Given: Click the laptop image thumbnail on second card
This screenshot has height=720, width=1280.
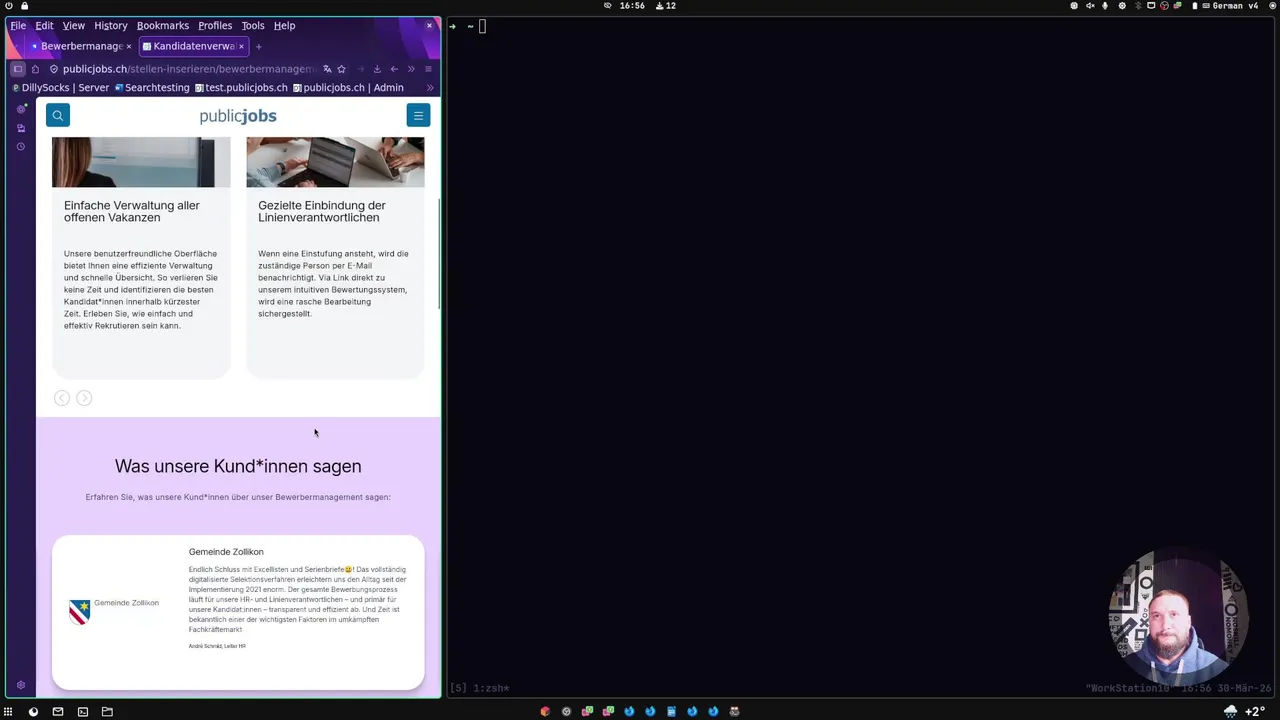Looking at the screenshot, I should point(335,162).
